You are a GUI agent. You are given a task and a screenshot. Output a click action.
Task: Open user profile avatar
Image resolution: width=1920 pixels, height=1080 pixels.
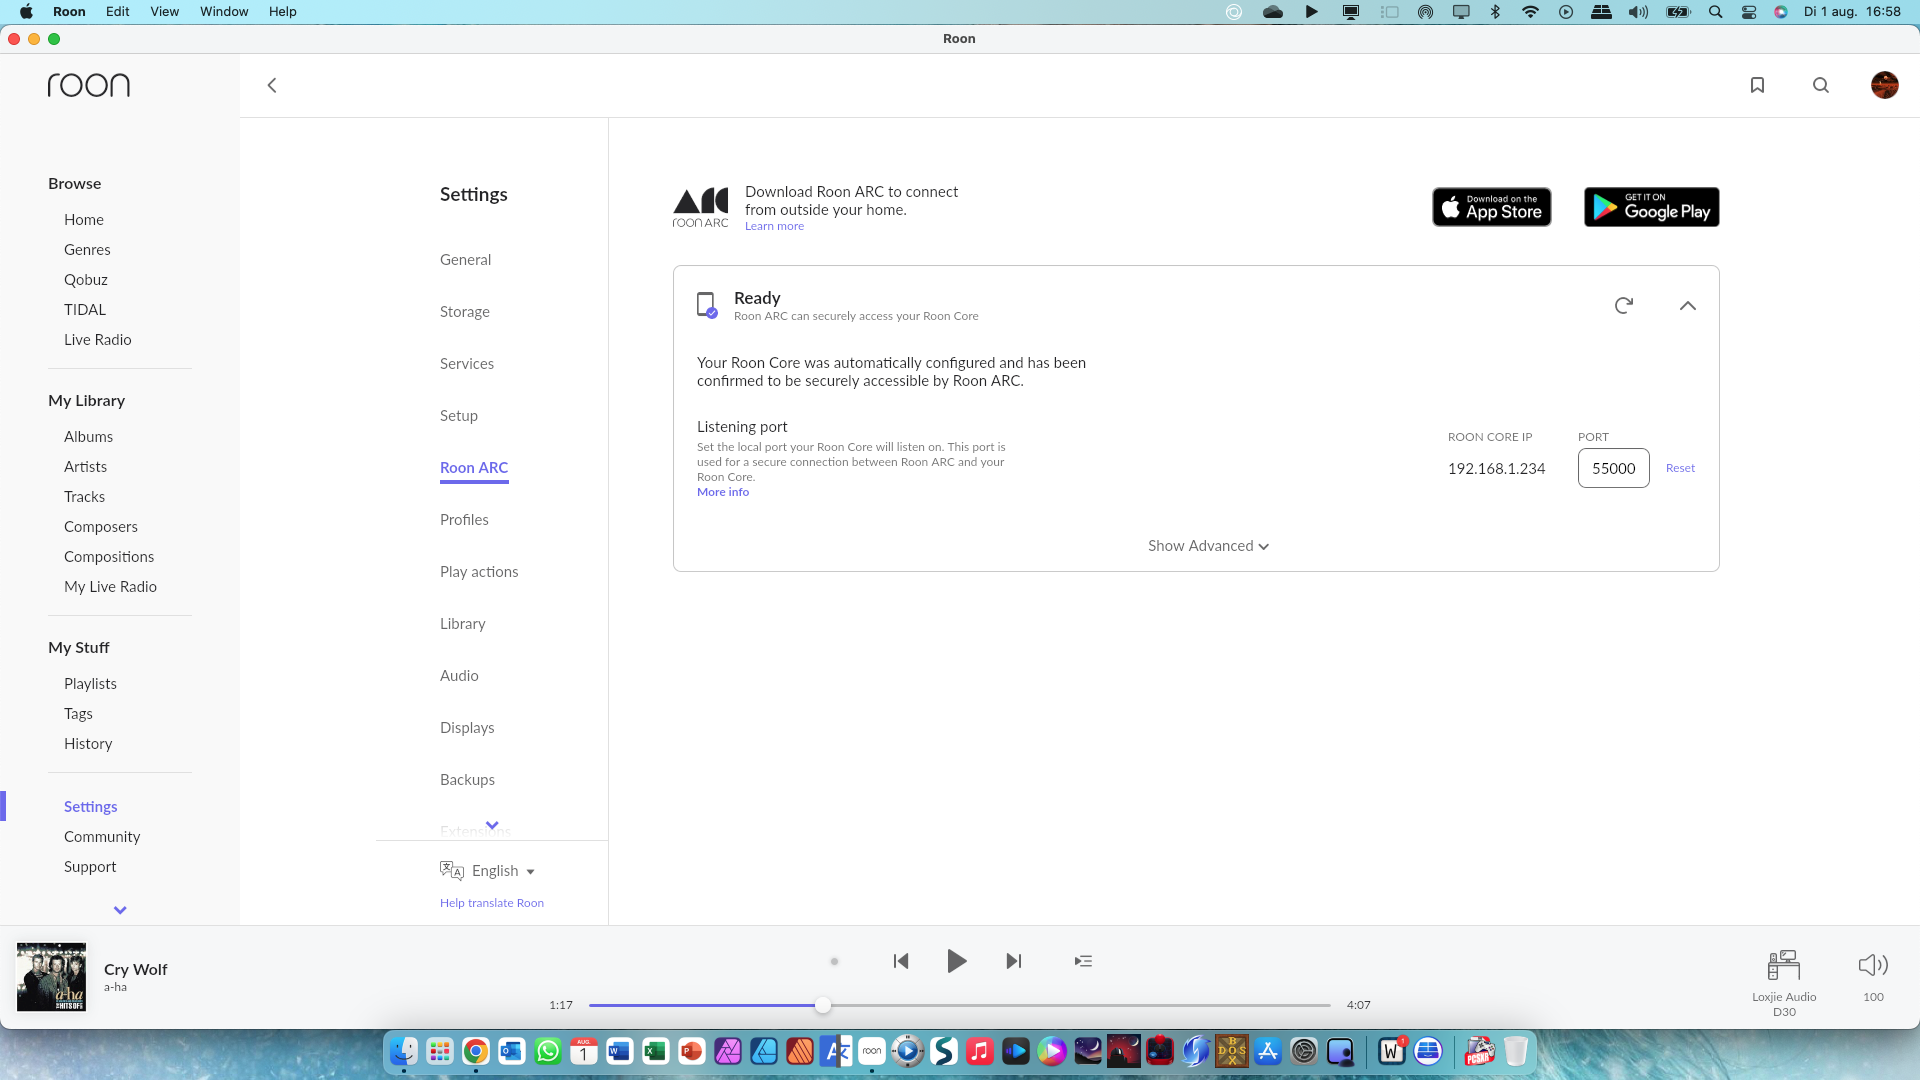(x=1884, y=85)
